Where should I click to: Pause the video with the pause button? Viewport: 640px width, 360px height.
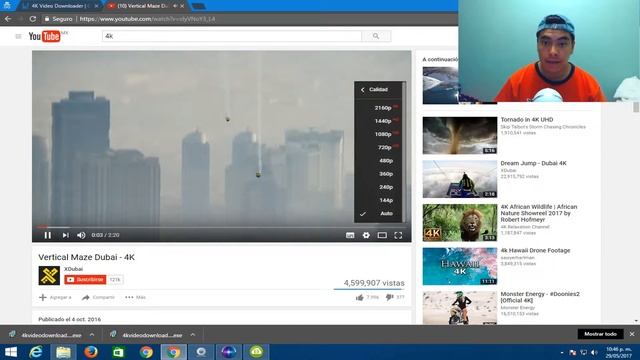click(x=48, y=235)
